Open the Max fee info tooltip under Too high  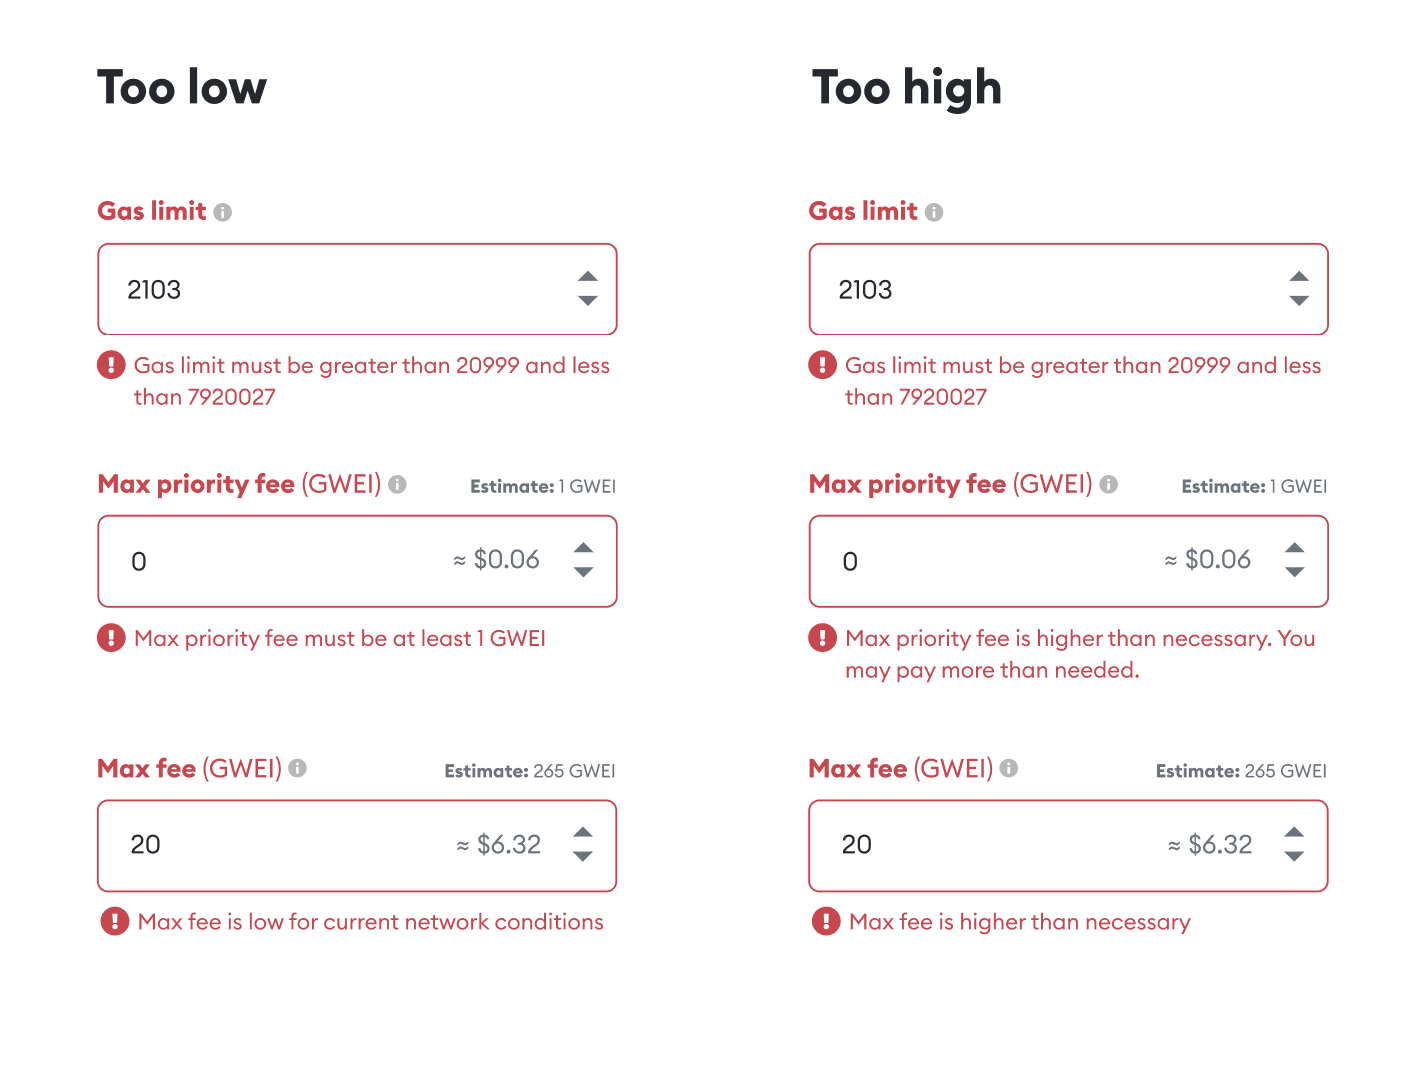[x=1008, y=768]
